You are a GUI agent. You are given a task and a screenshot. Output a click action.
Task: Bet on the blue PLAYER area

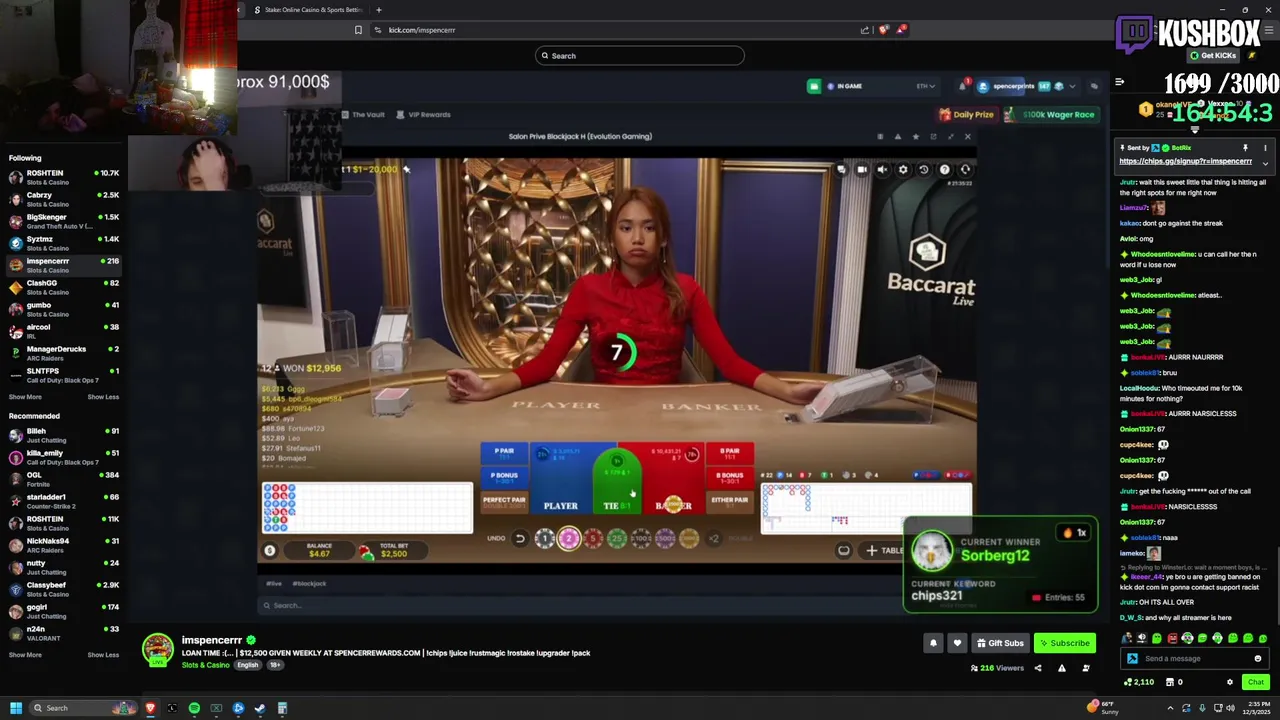561,480
